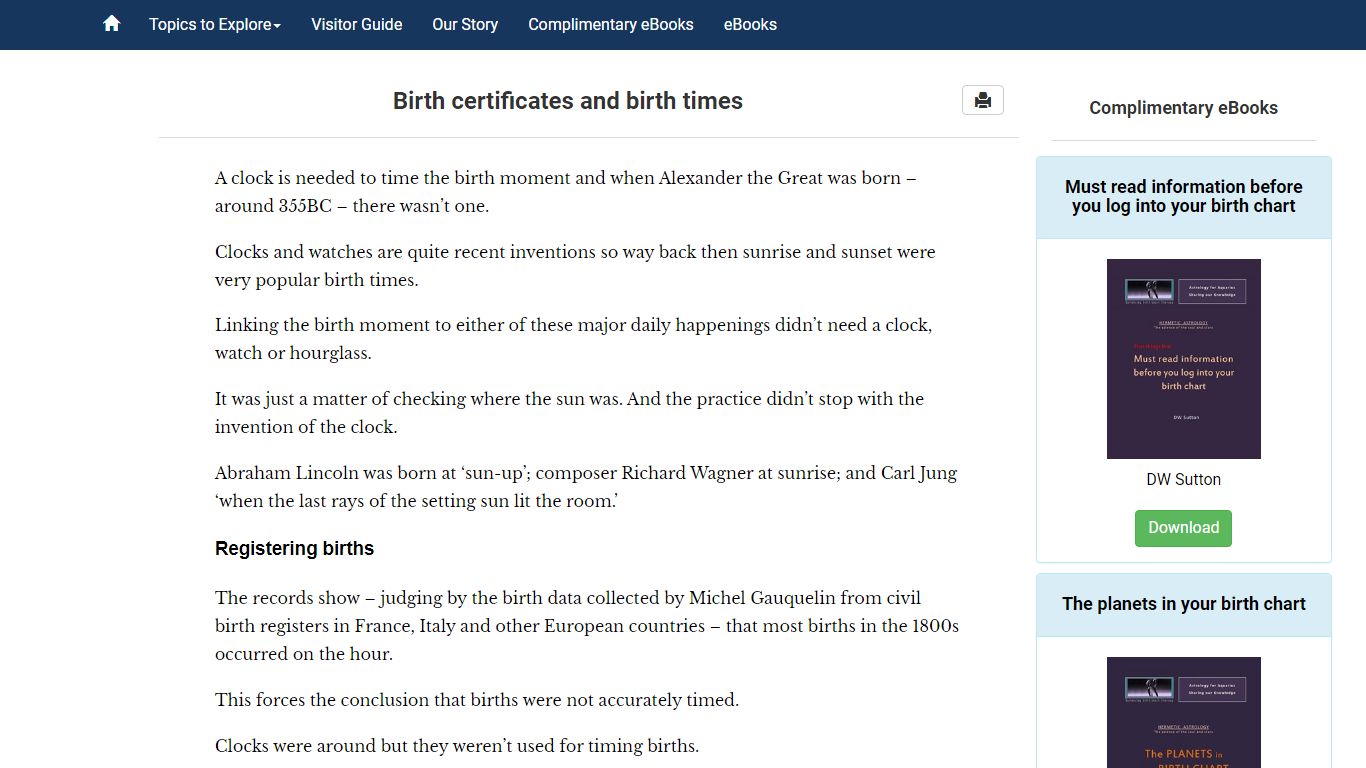The width and height of the screenshot is (1366, 768).
Task: Download the DW Sutton eBook
Action: point(1183,528)
